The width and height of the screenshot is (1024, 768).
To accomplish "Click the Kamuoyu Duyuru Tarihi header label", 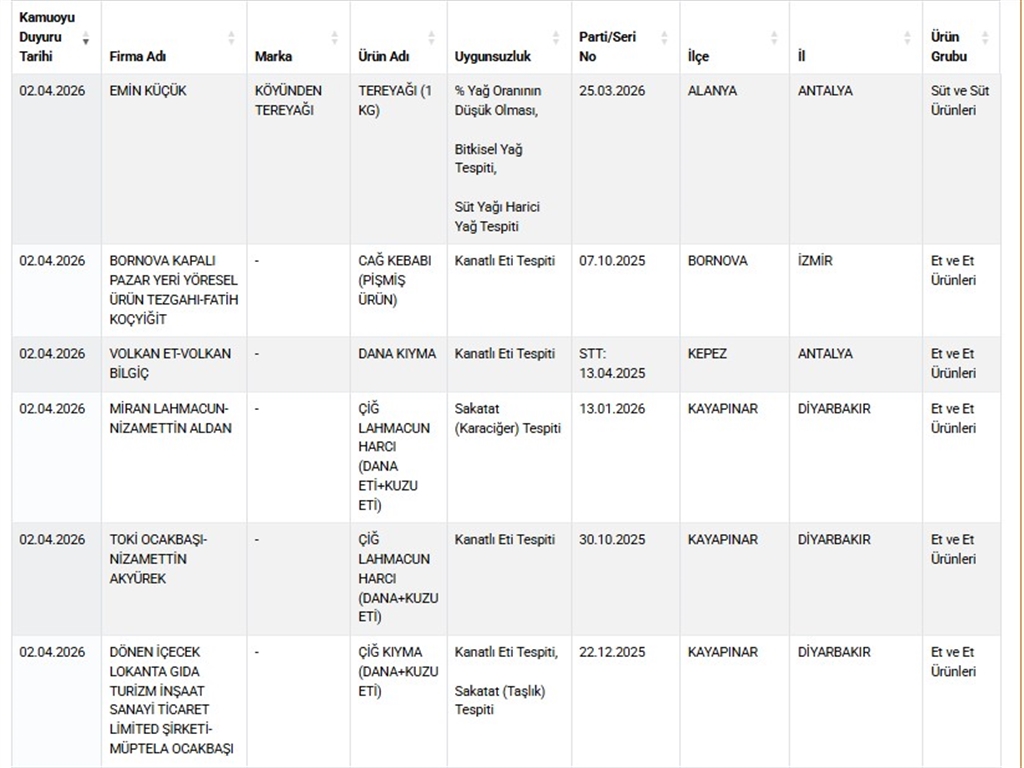I will [47, 37].
